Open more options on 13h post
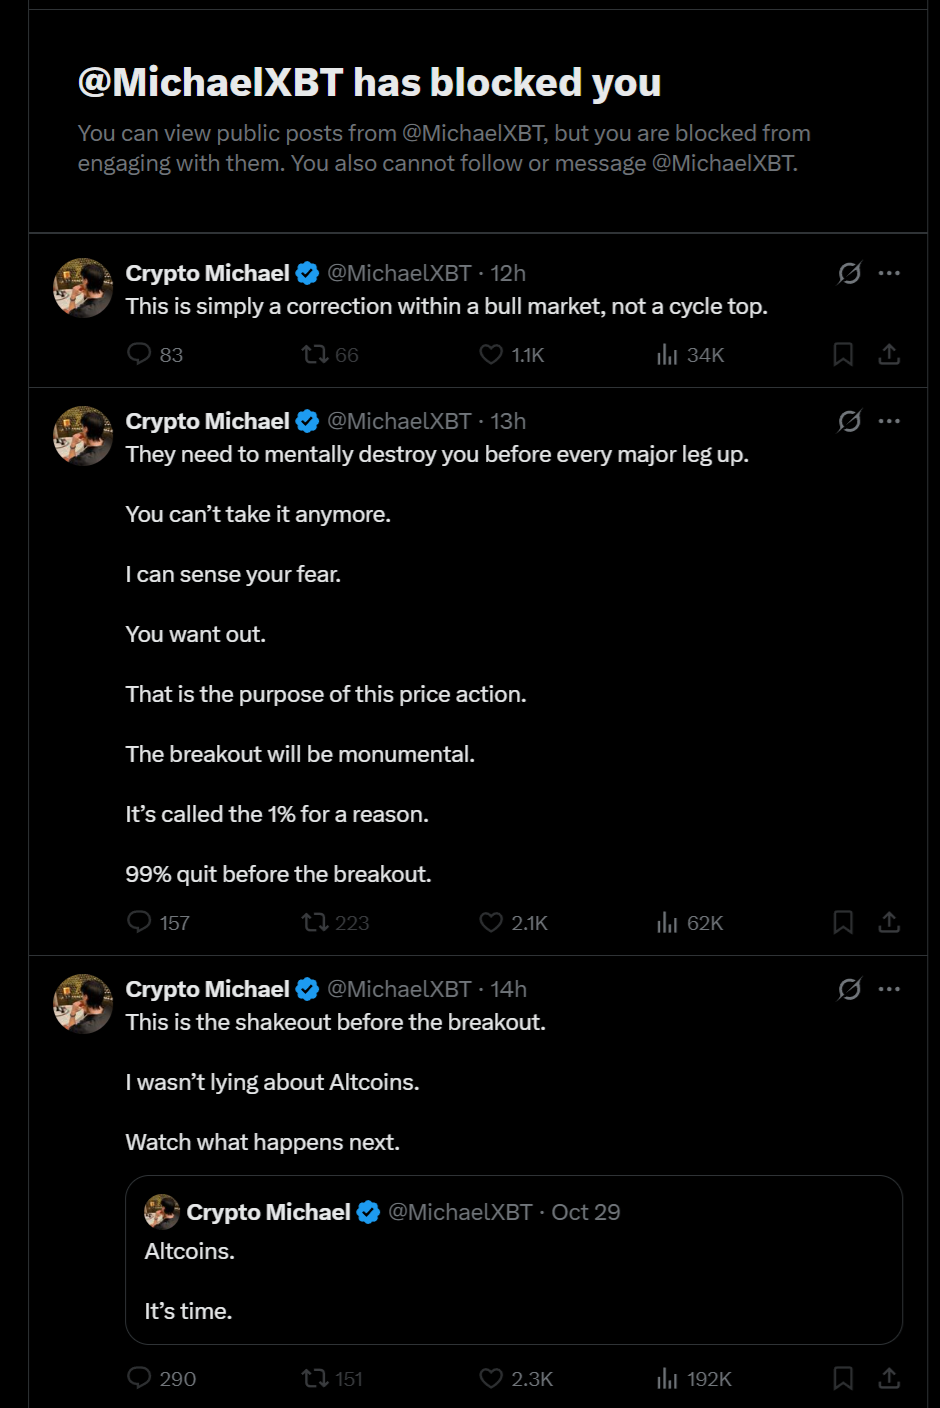Viewport: 940px width, 1408px height. point(889,421)
